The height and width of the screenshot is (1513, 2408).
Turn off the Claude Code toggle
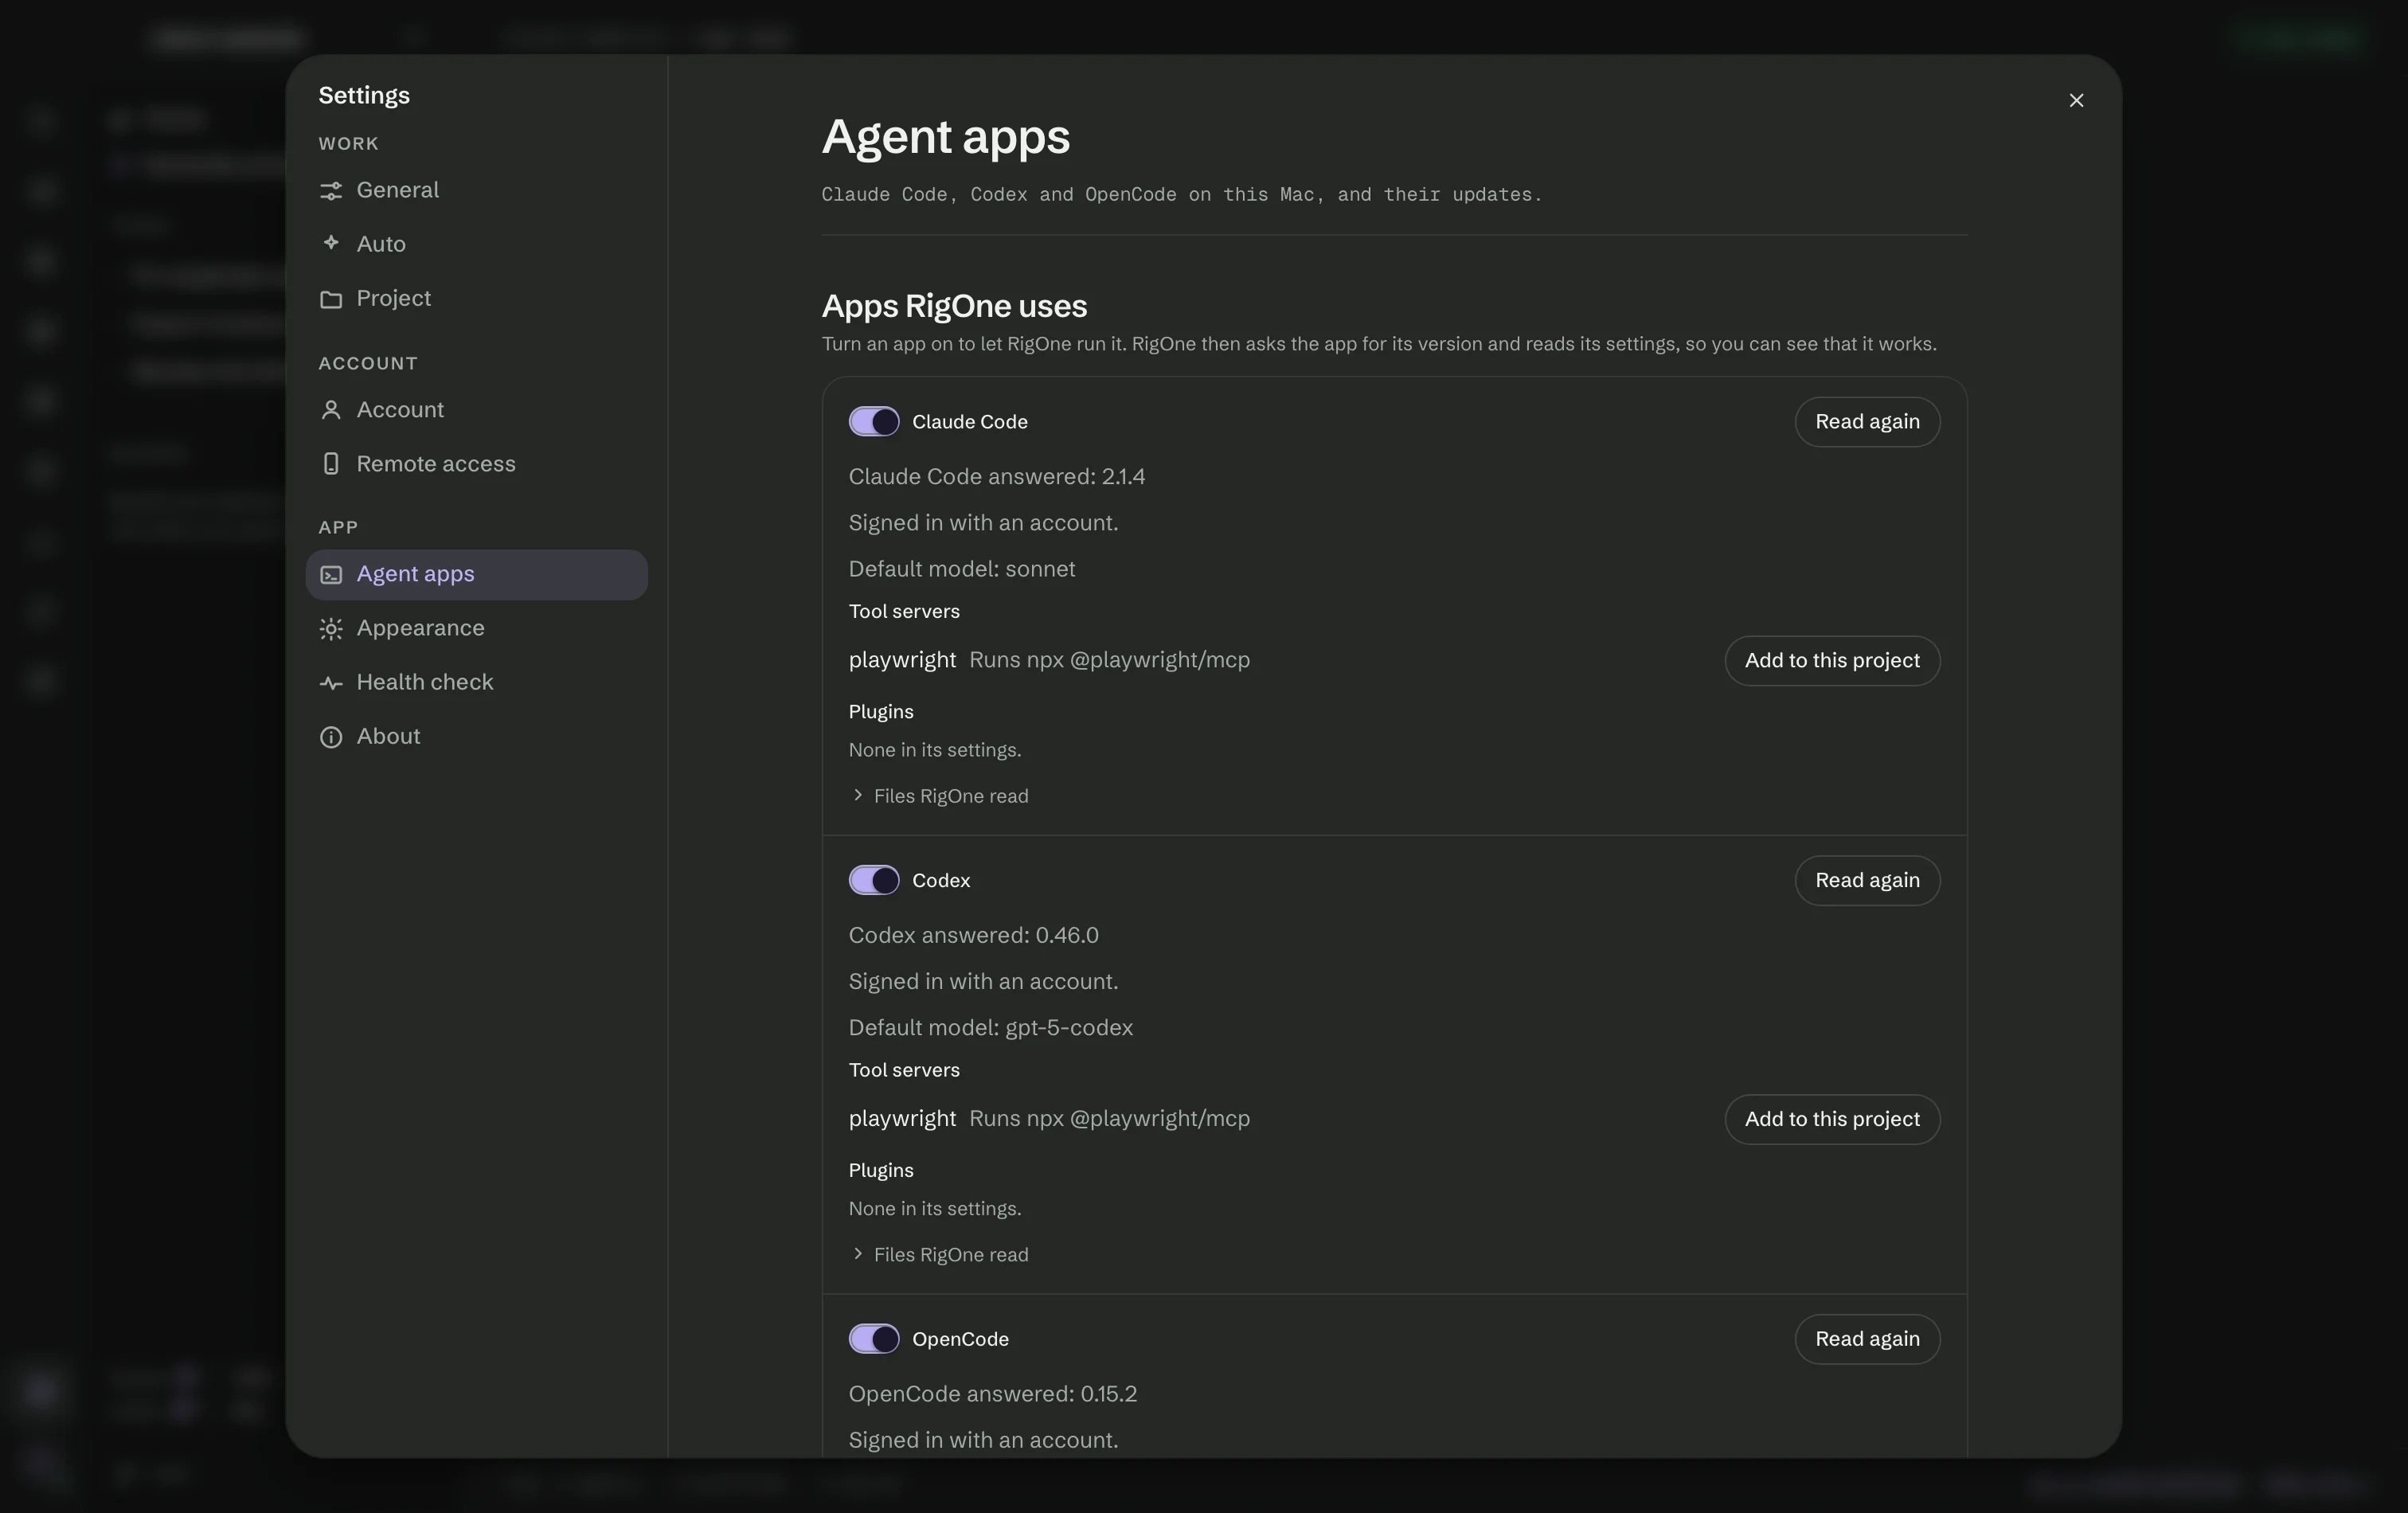(874, 421)
